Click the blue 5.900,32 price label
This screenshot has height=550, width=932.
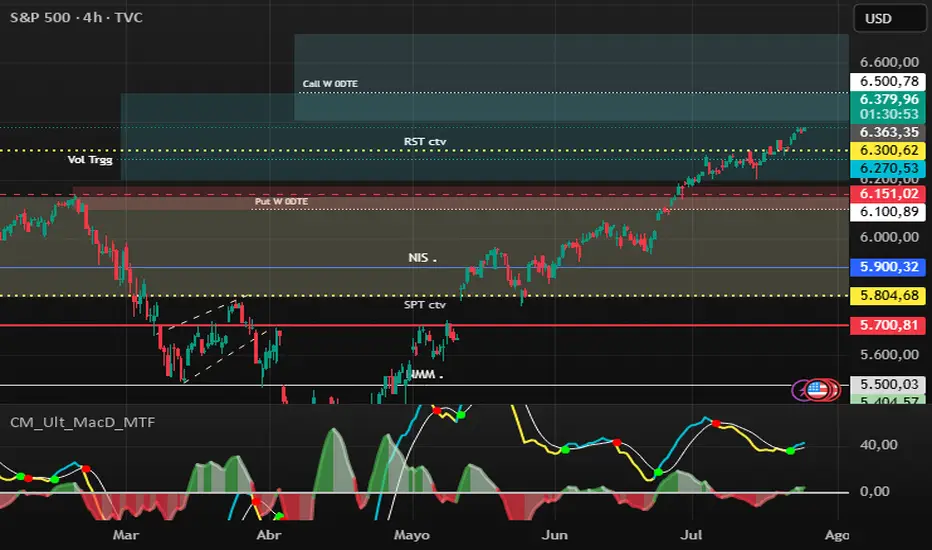tap(889, 267)
